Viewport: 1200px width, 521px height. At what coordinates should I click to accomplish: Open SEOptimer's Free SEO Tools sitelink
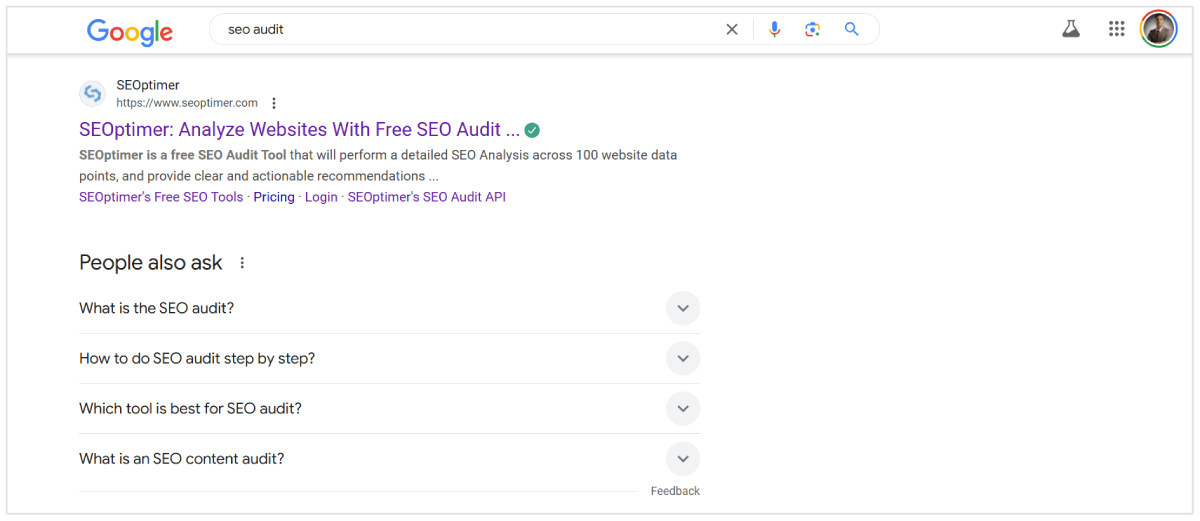coord(161,197)
